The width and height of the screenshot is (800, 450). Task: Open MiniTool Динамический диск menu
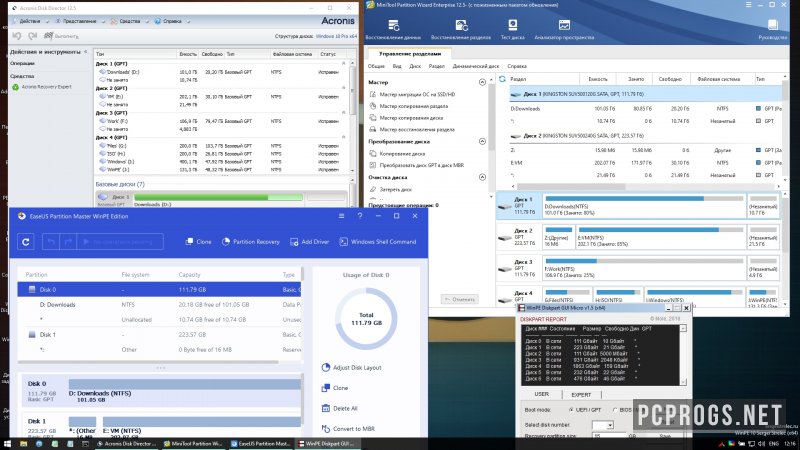click(476, 66)
